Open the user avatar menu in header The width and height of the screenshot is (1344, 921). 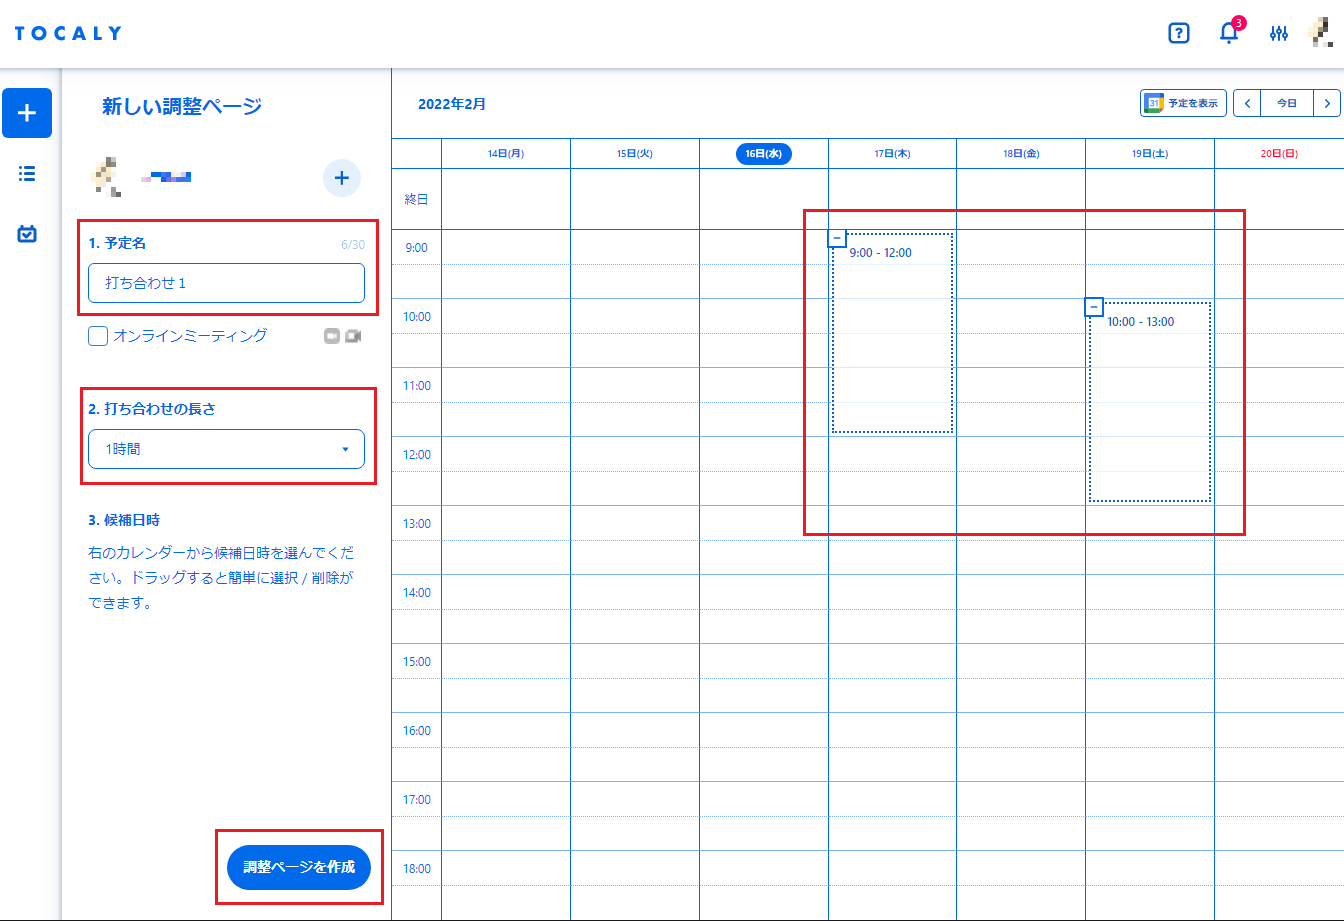(1320, 33)
